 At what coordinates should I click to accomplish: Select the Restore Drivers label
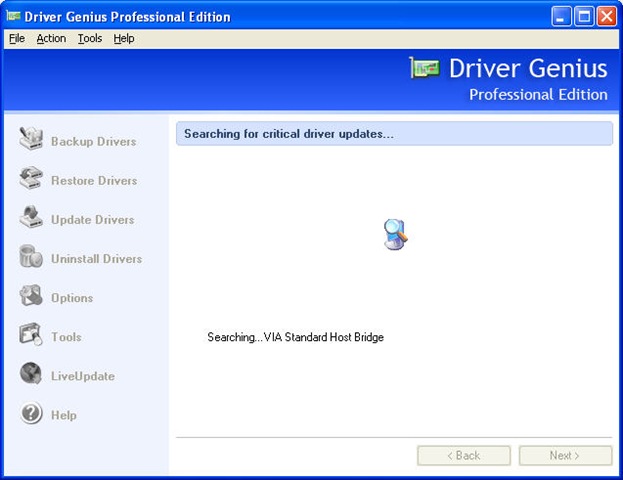coord(94,181)
